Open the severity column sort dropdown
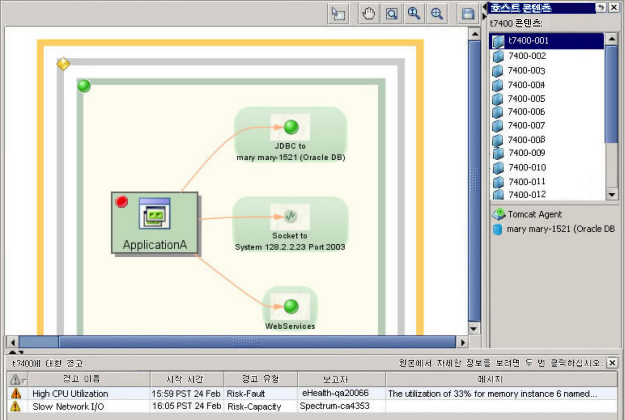Image resolution: width=625 pixels, height=420 pixels. pos(18,379)
